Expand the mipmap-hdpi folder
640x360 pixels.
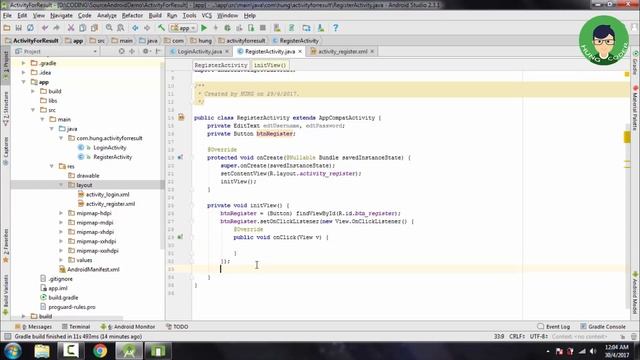[61, 213]
